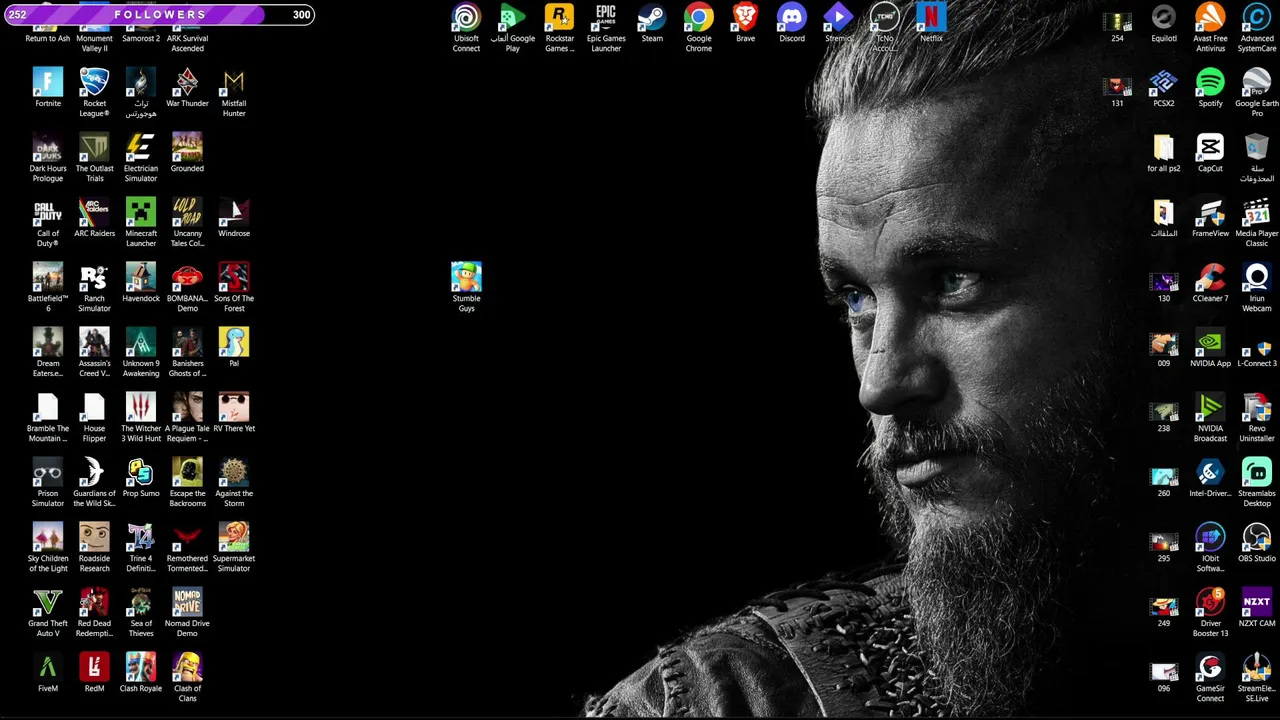Click the RV There Yet shortcut
The image size is (1280, 720).
tap(234, 407)
